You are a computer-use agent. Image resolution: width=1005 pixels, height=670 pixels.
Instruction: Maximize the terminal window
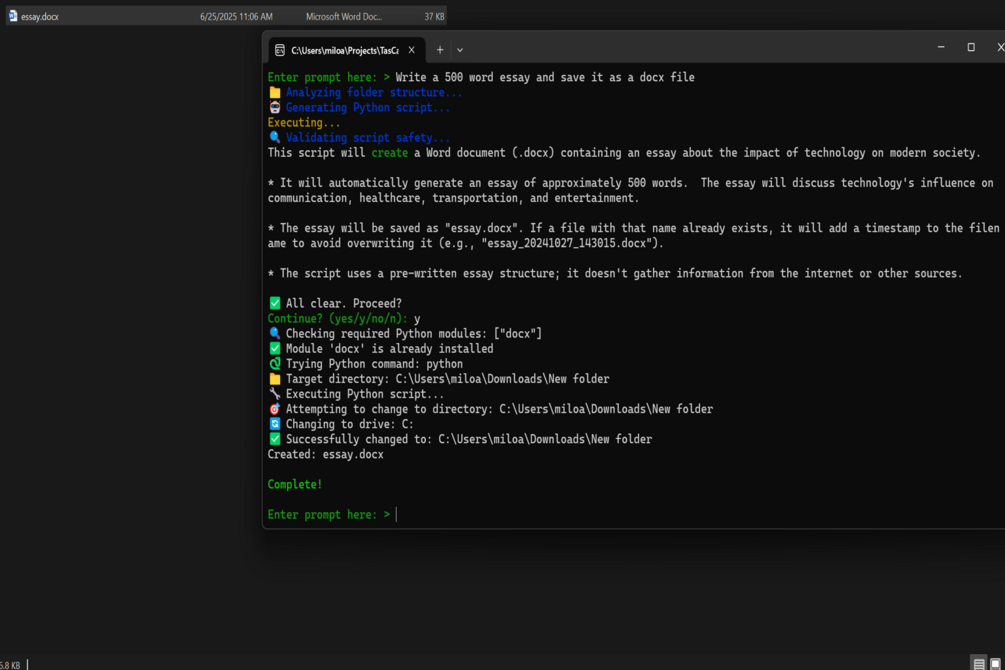coord(971,47)
